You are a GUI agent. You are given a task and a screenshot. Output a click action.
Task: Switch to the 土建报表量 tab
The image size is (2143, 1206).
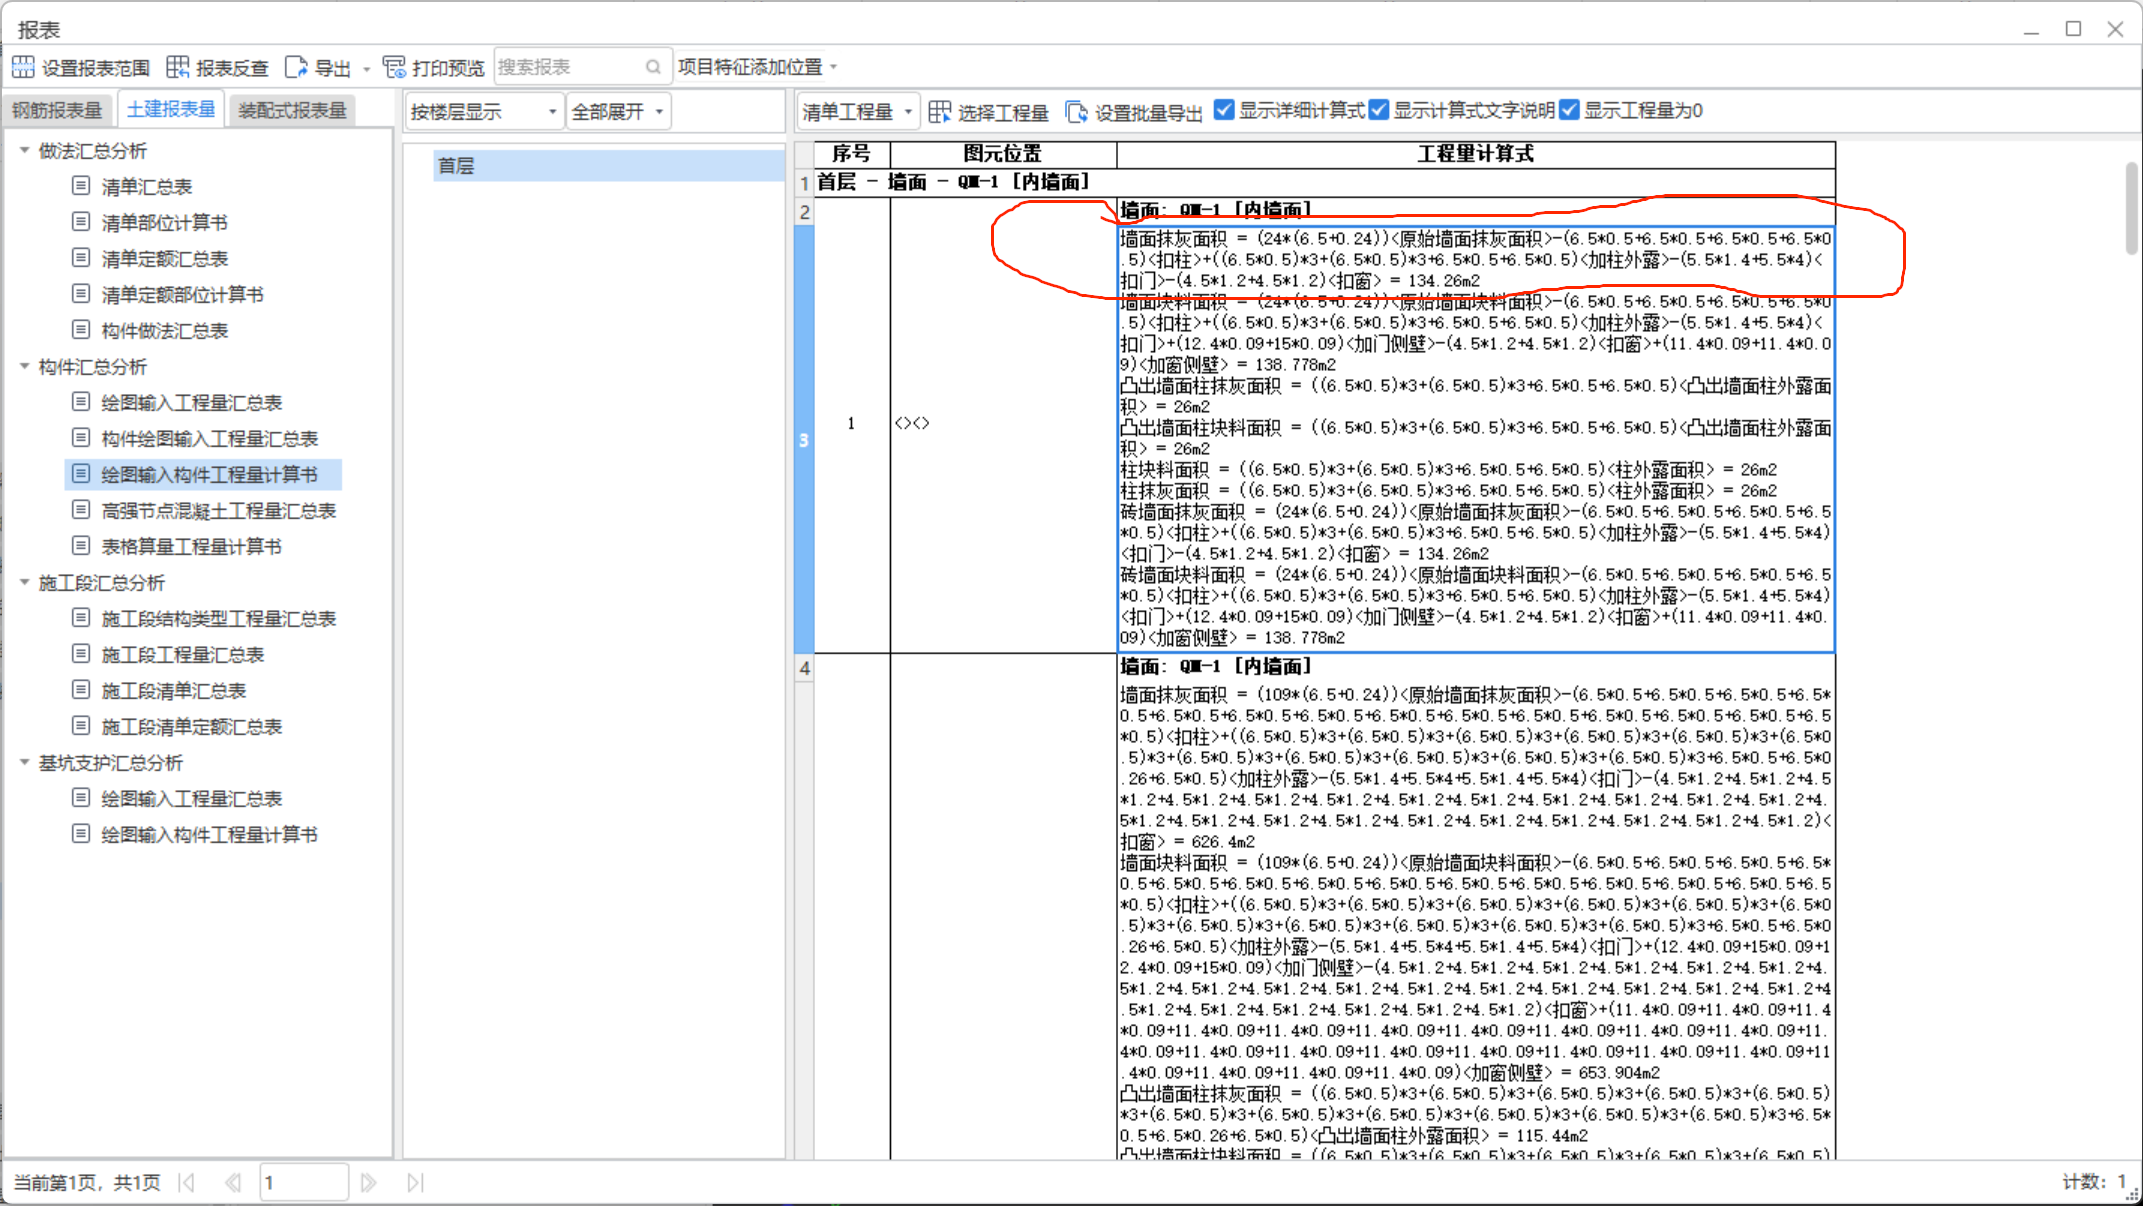pyautogui.click(x=171, y=109)
